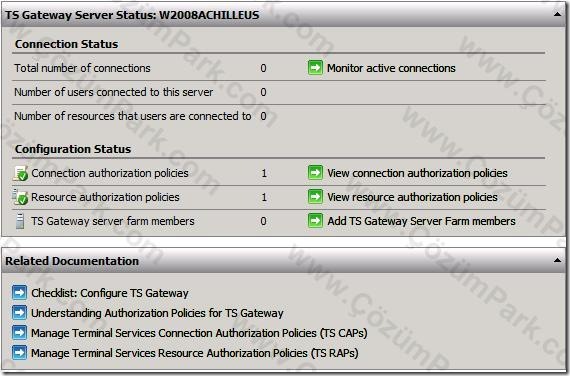570x376 pixels.
Task: Click the Connection authorization policies status icon
Action: pyautogui.click(x=20, y=173)
